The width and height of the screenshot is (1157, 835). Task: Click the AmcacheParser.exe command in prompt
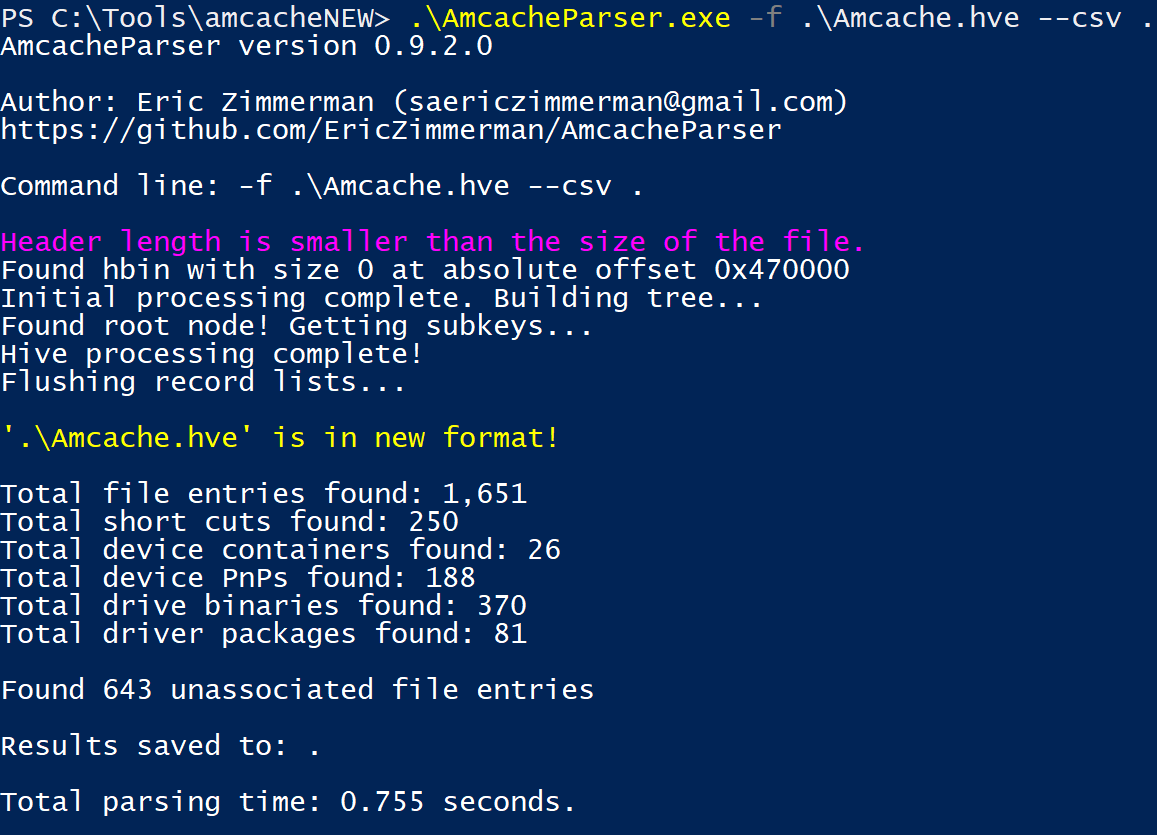[x=570, y=18]
